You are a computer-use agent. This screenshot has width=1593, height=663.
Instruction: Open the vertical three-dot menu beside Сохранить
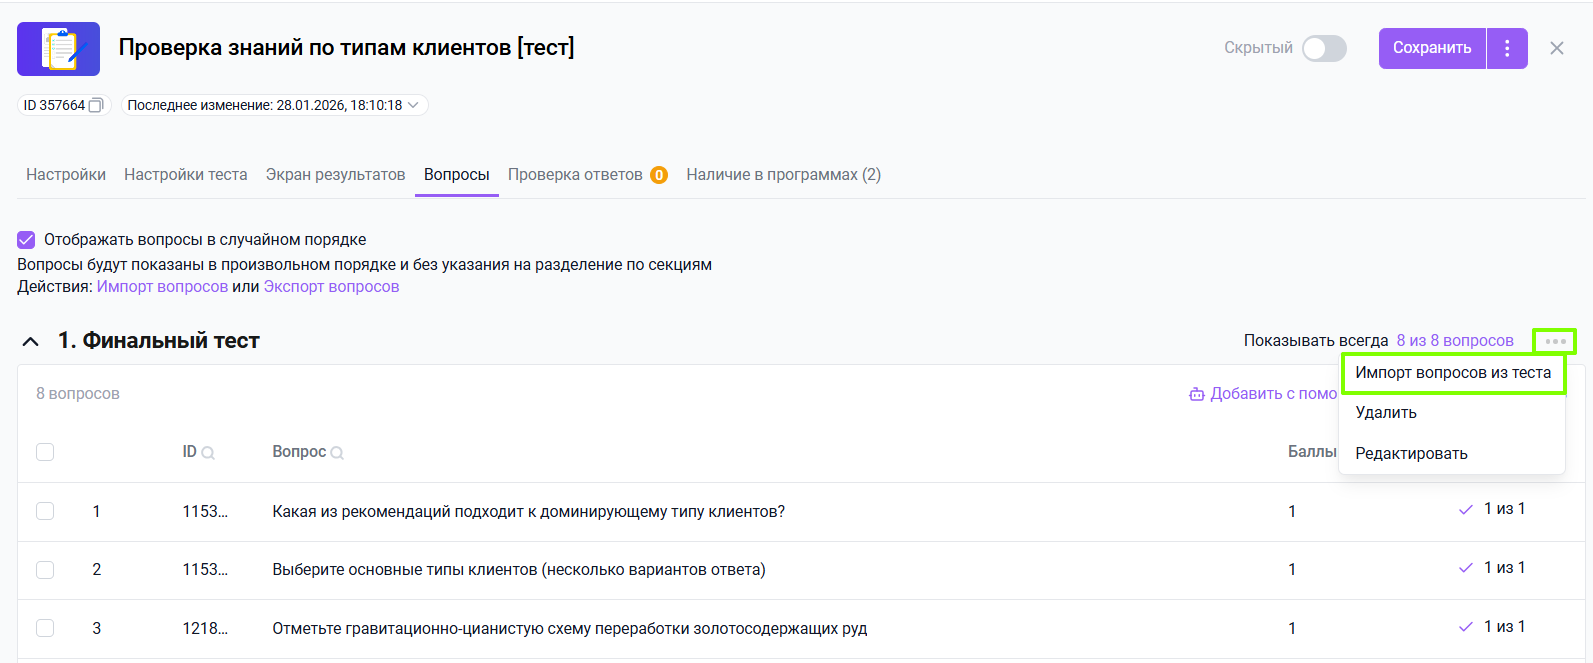[1507, 48]
